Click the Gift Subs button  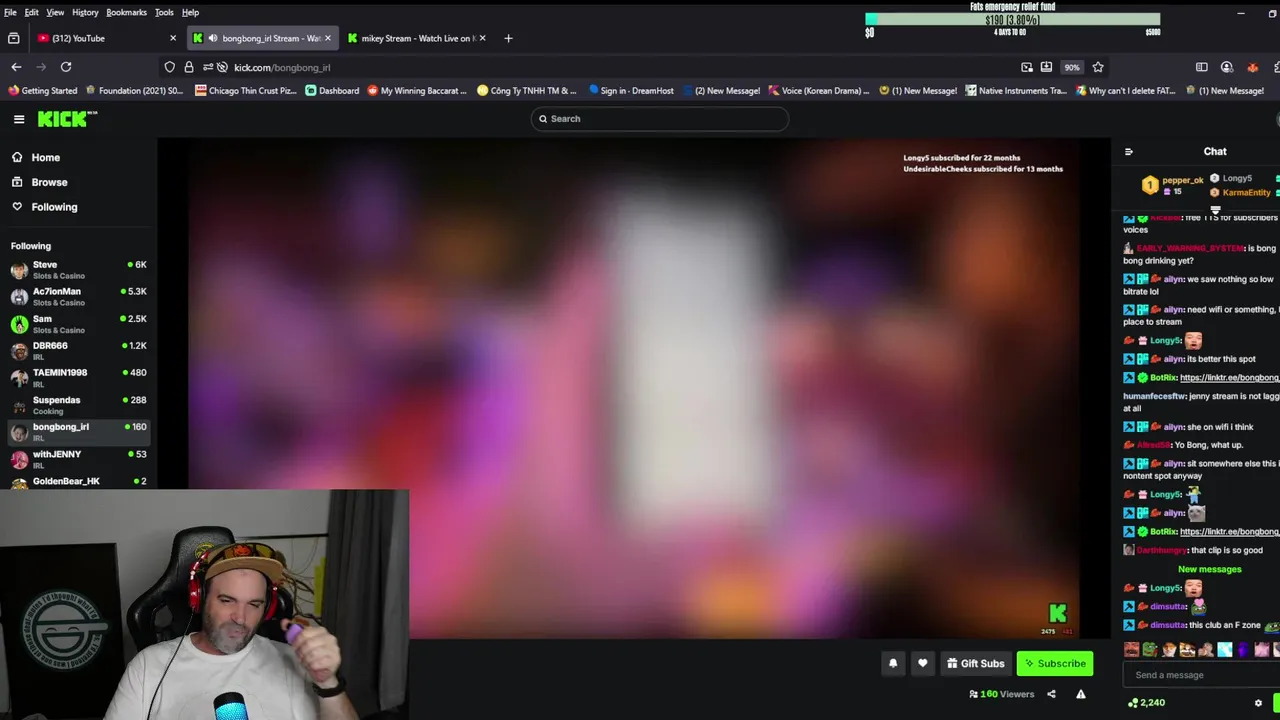click(x=975, y=663)
